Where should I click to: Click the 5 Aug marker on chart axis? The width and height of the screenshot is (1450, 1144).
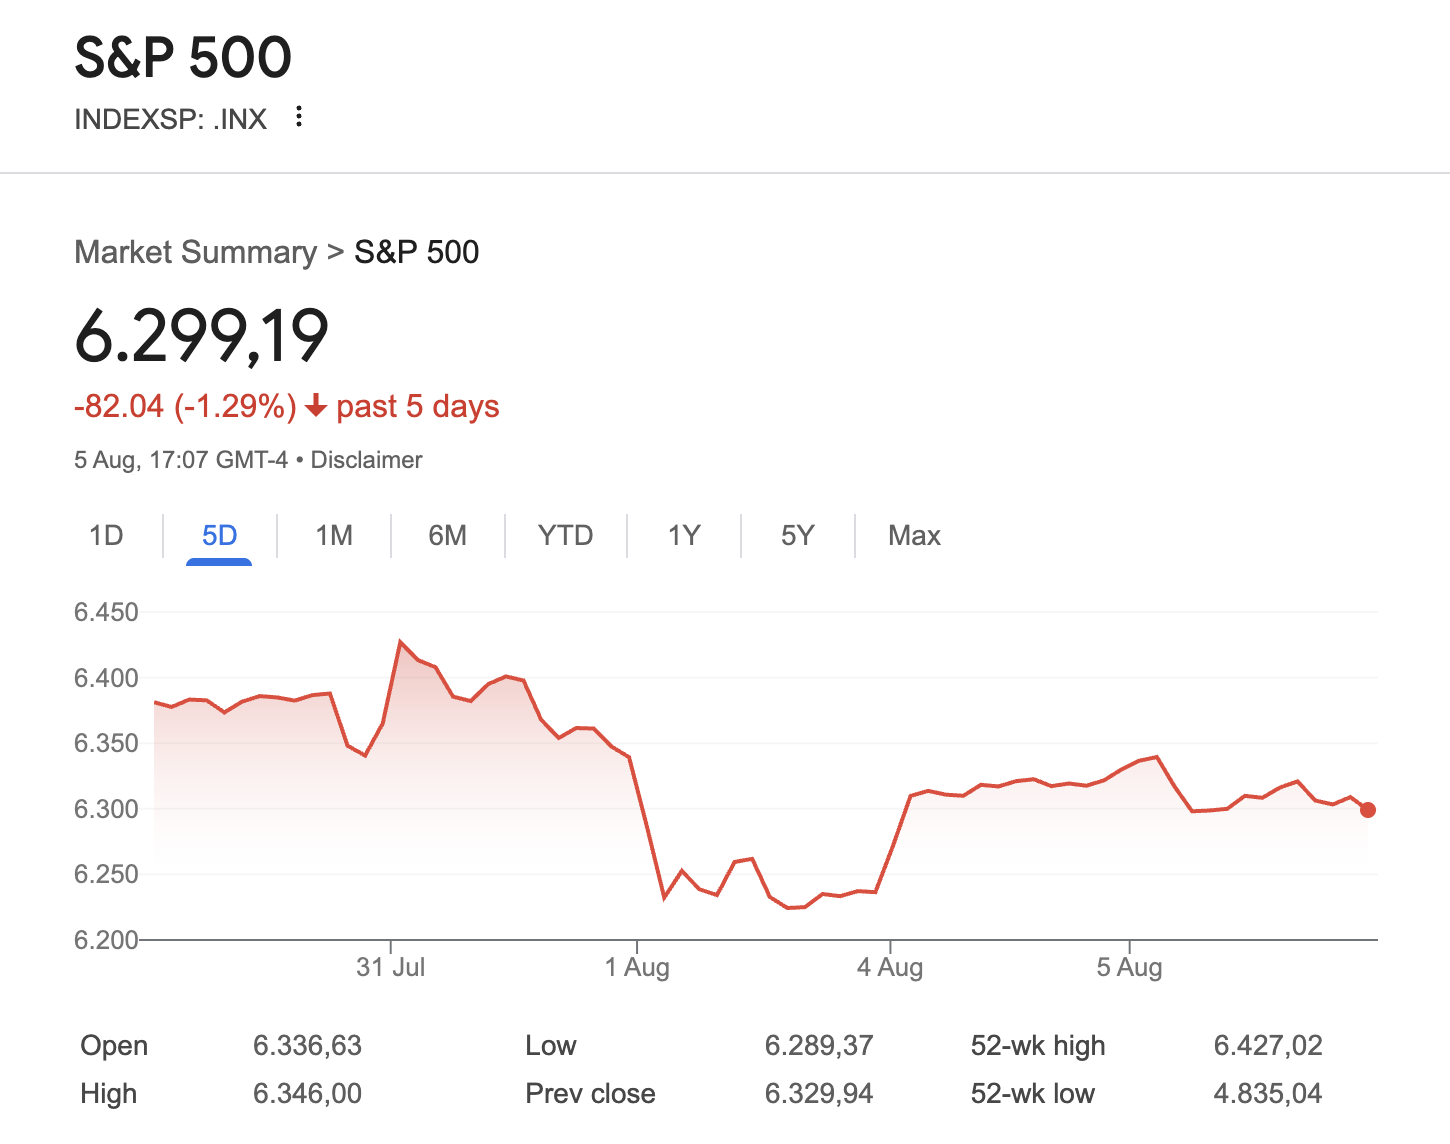tap(1129, 967)
